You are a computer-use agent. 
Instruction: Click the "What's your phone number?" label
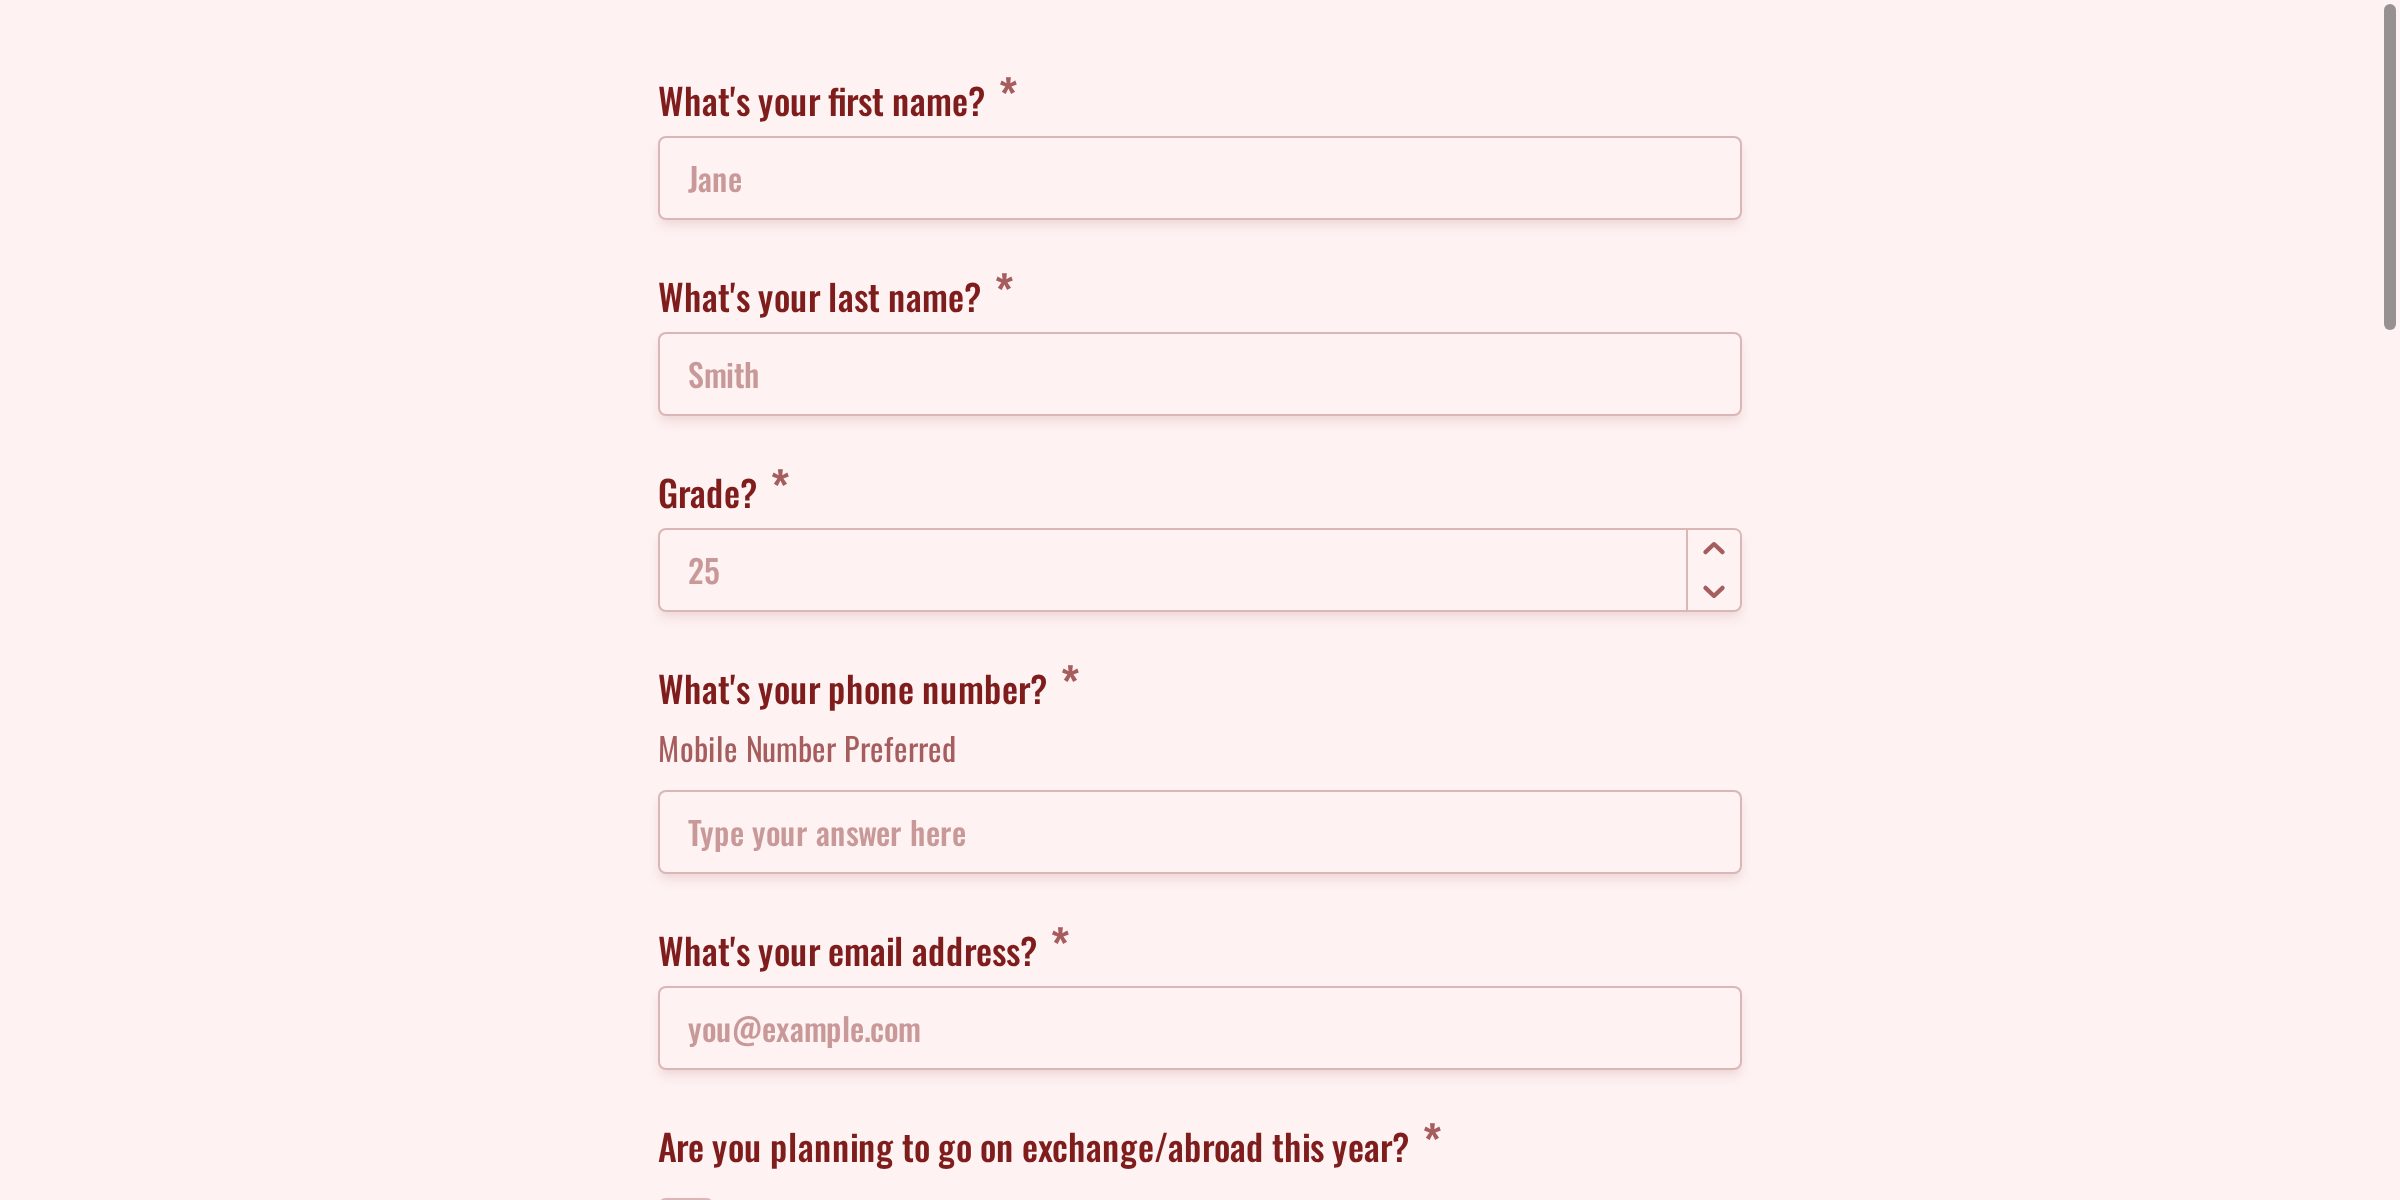click(852, 691)
